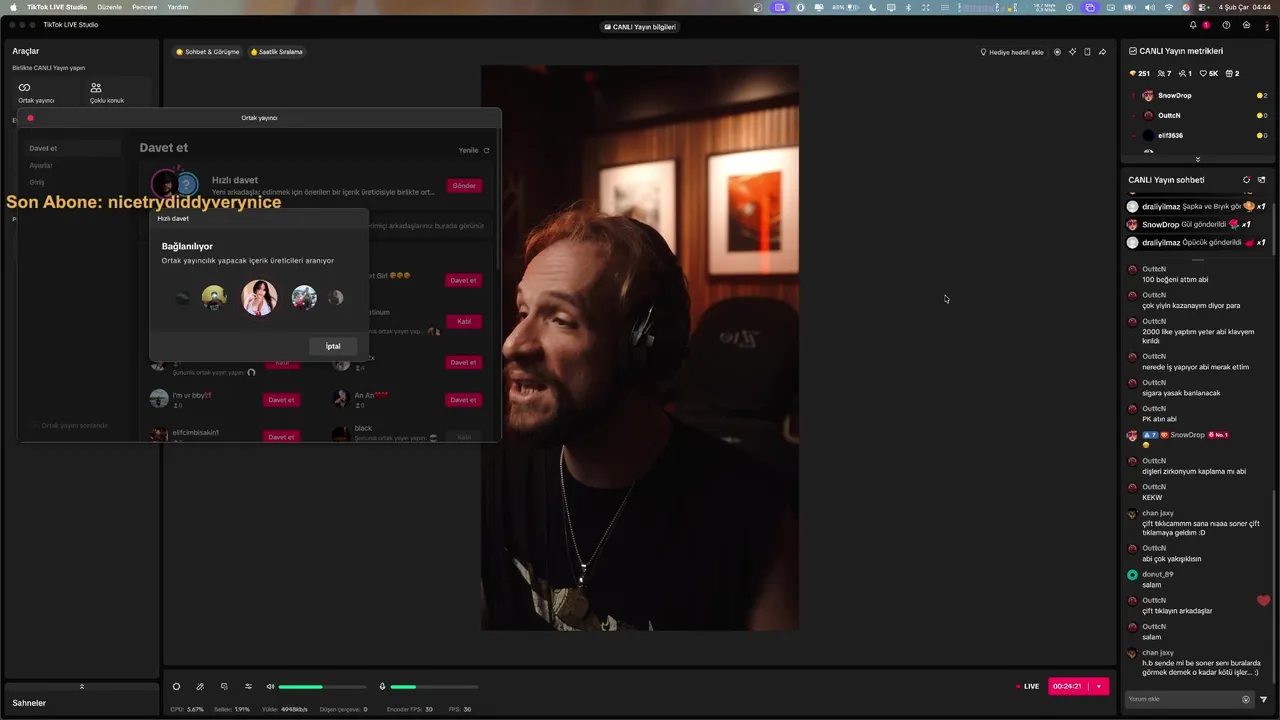Open notifications bell icon

pos(1193,25)
